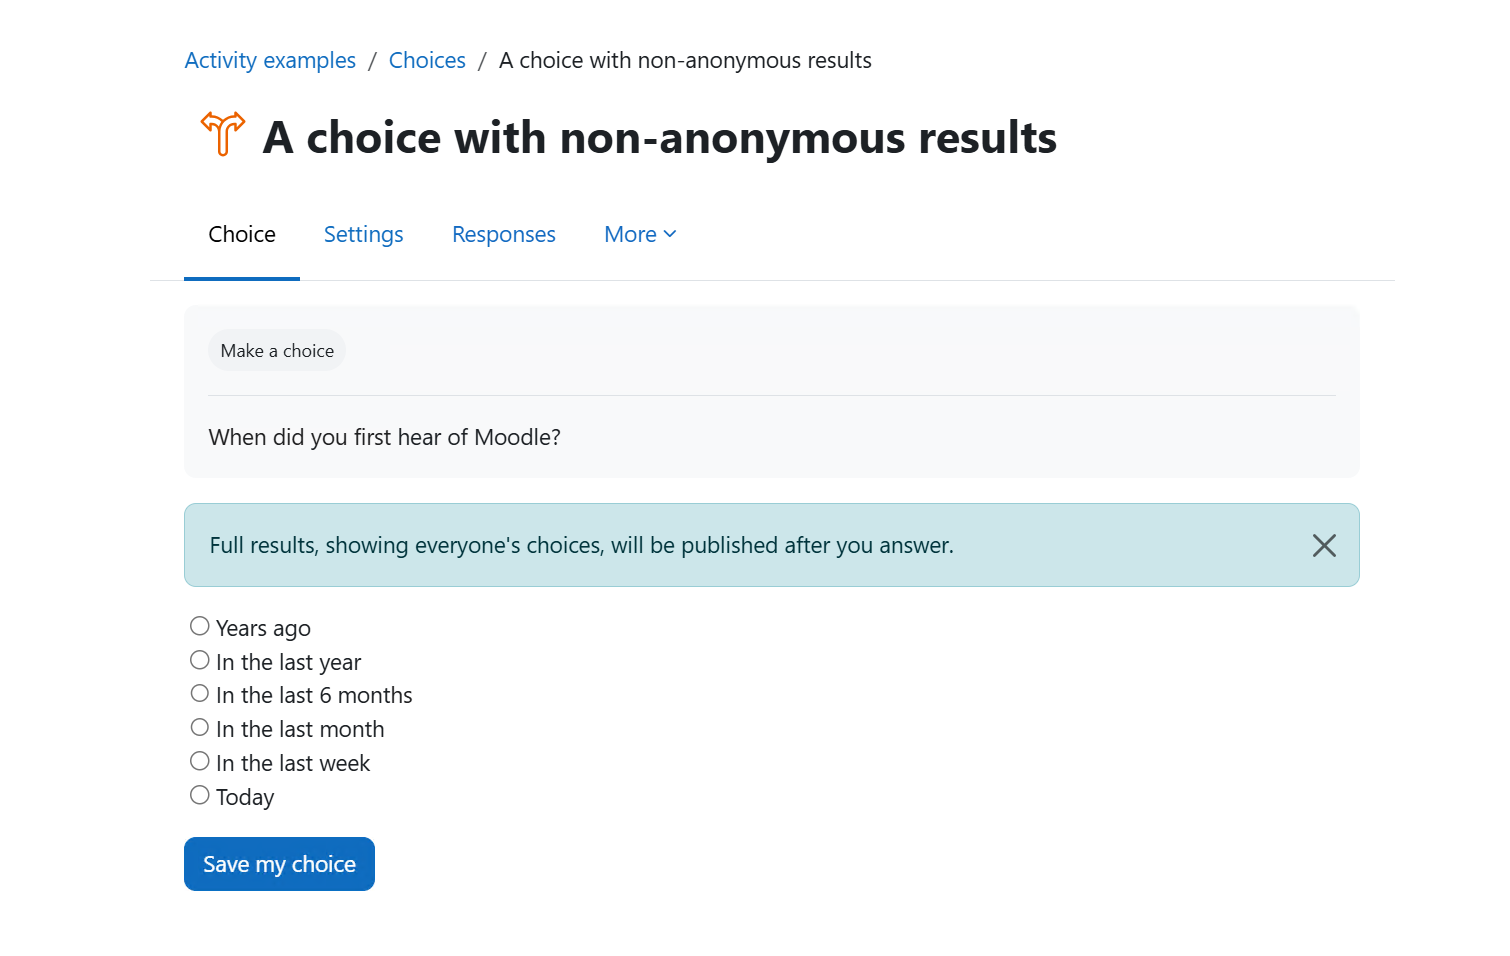This screenshot has width=1510, height=956.
Task: Choose the 'Today' radio option
Action: pyautogui.click(x=200, y=795)
